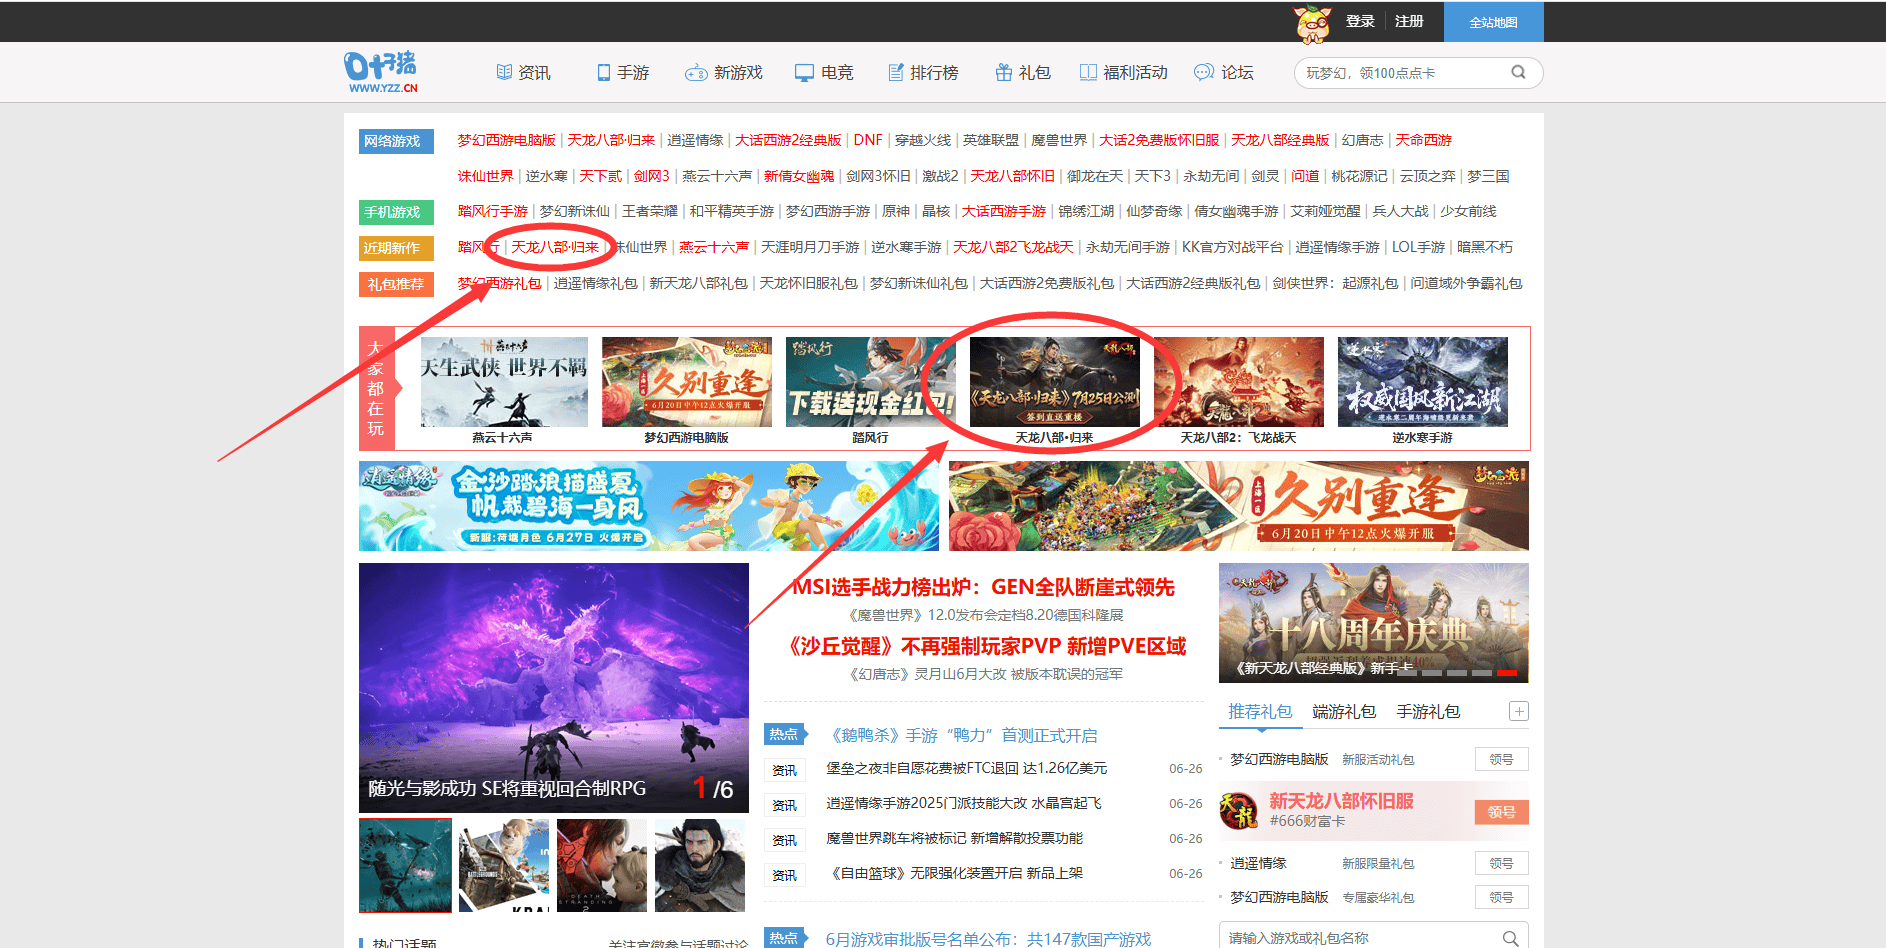This screenshot has height=948, width=1886.
Task: Select the cat Battlegrounds slideshow thumbnail
Action: (504, 865)
